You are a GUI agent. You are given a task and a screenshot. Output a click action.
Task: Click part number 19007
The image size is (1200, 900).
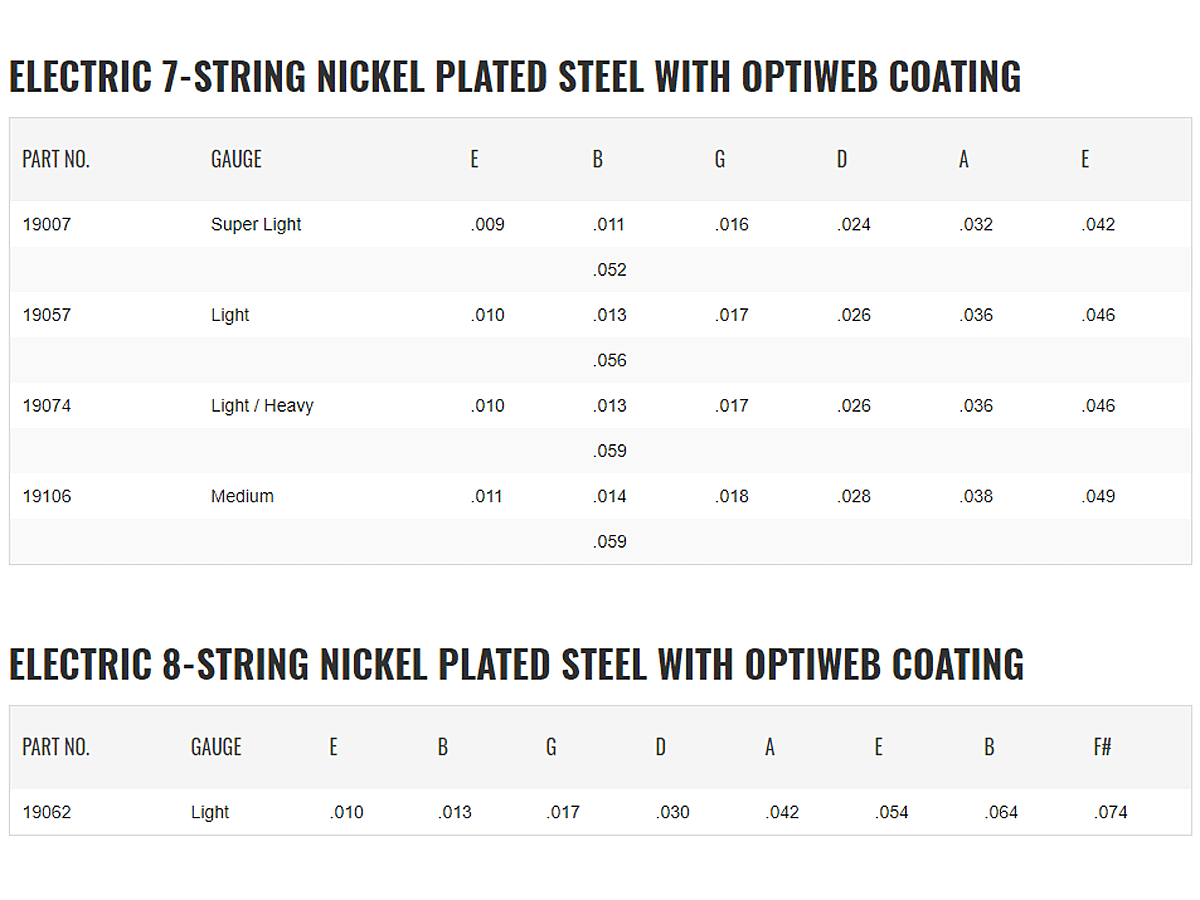[47, 225]
